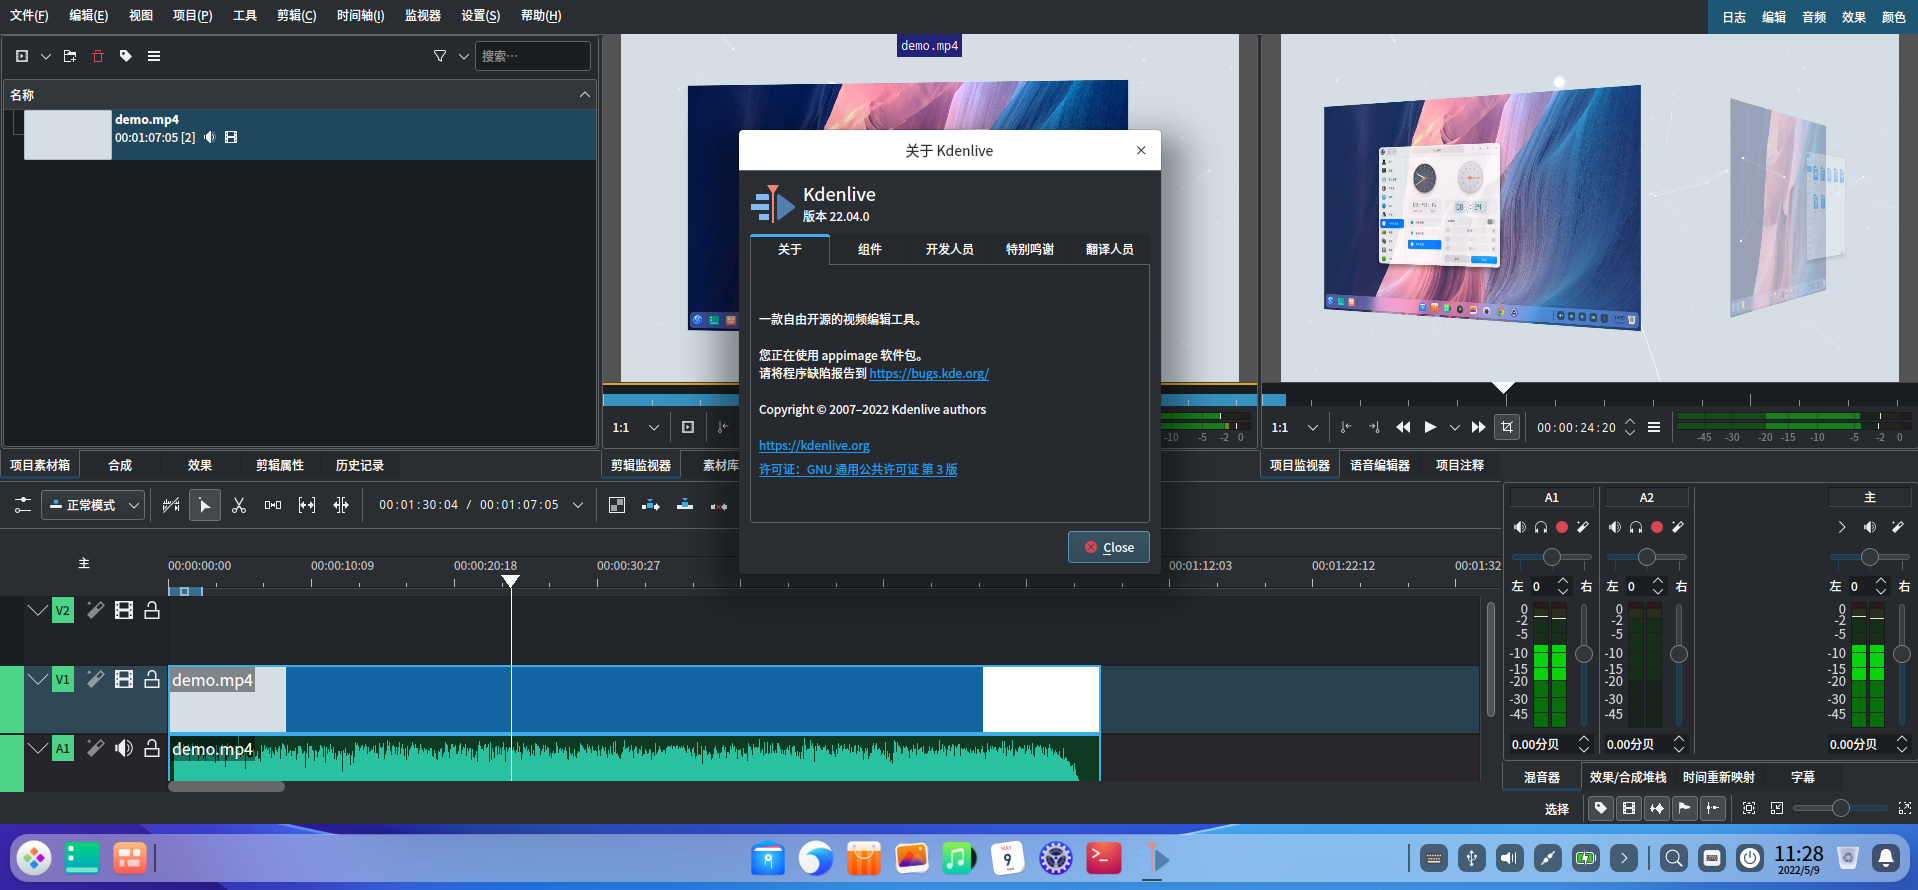The image size is (1918, 890).
Task: Click the ripple tool icon in timeline toolbar
Action: click(x=341, y=505)
